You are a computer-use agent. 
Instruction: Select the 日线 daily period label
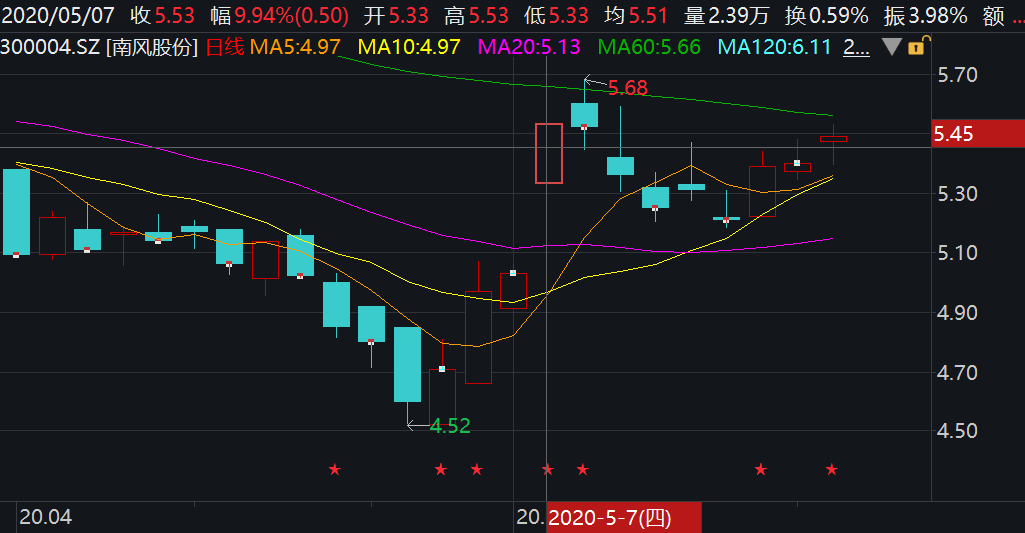(224, 47)
